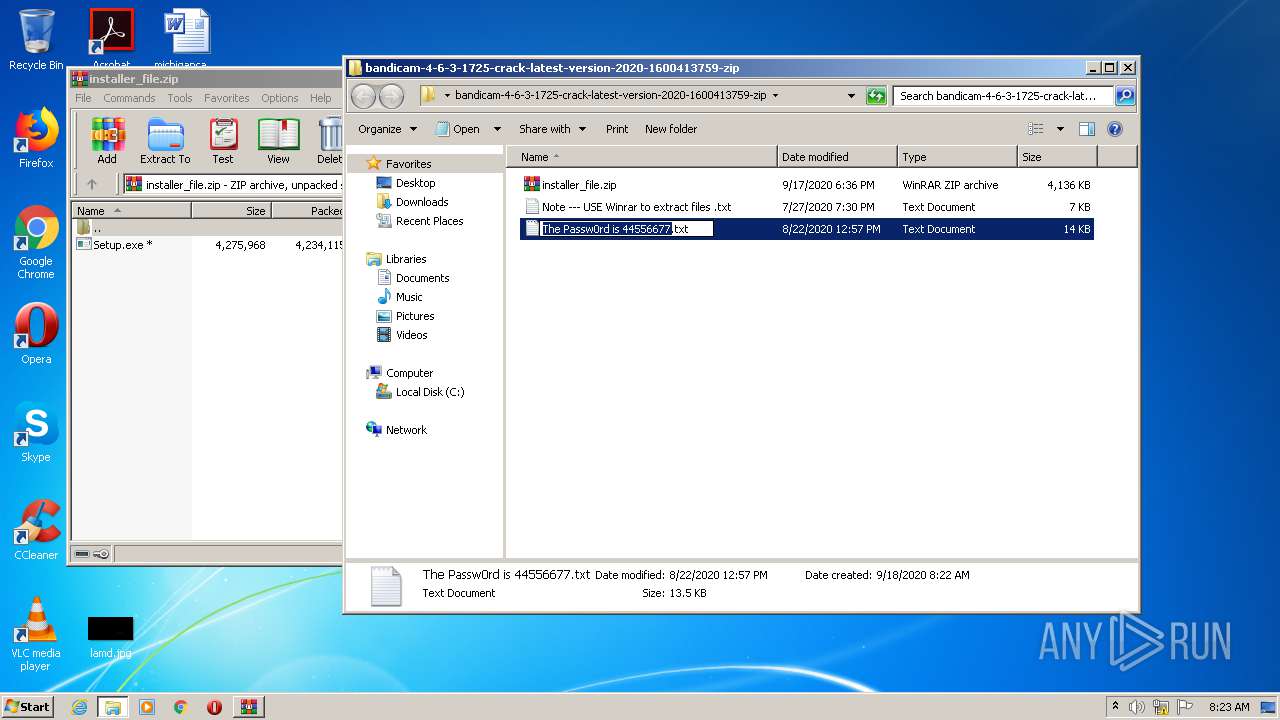Viewport: 1280px width, 720px height.
Task: Open the parent '..' folder in WinRAR
Action: (x=90, y=228)
